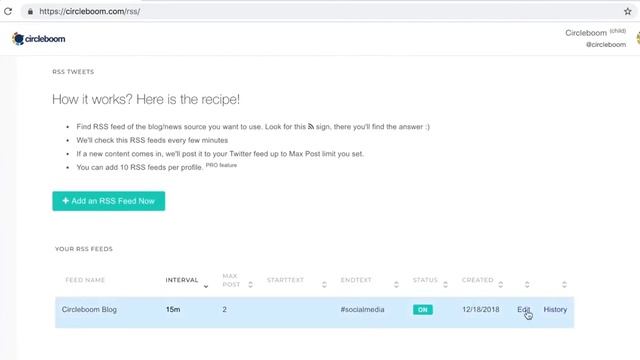Click the browser reload icon
The image size is (640, 360).
8,11
